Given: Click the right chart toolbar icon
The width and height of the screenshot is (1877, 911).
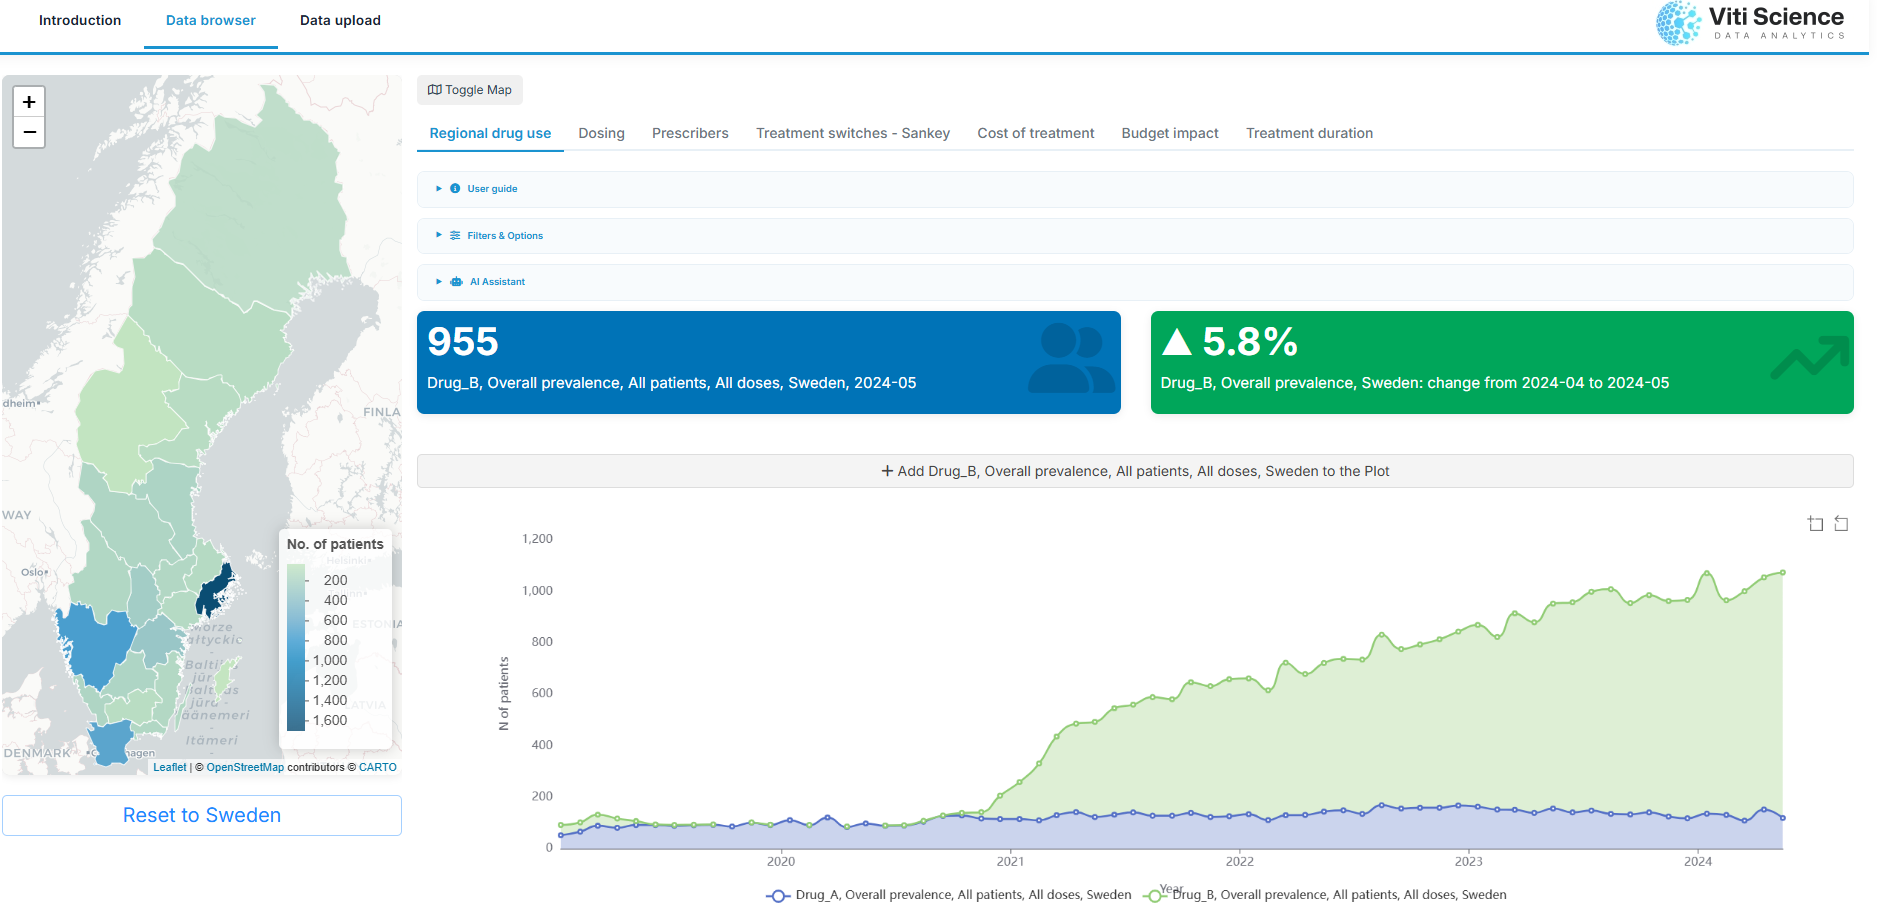Looking at the screenshot, I should click(x=1841, y=524).
